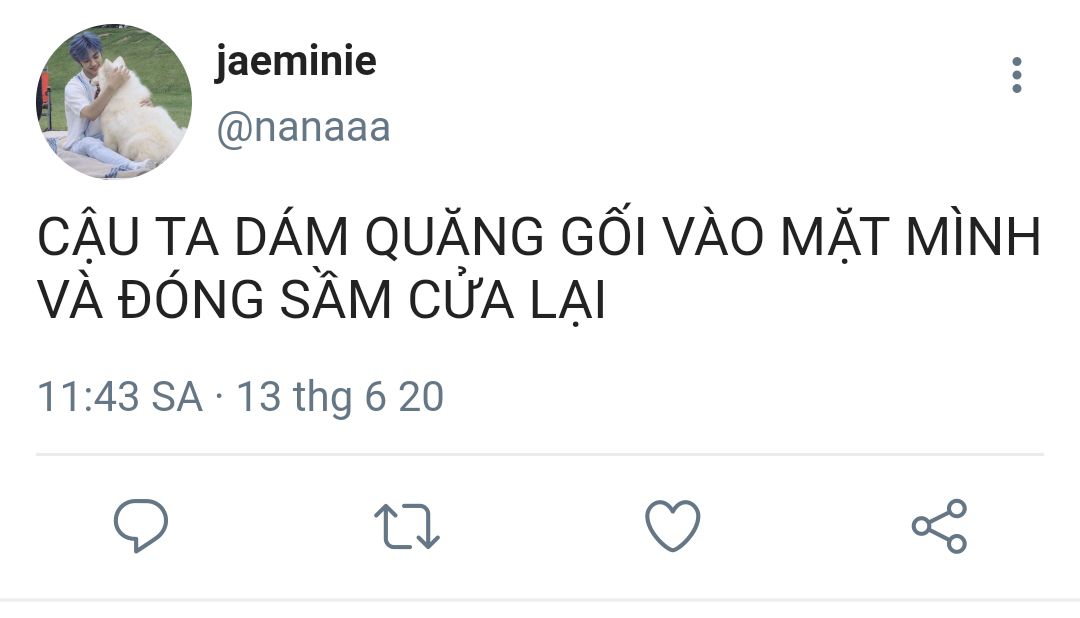Click the tweet line VÀ ĐÓNG SẦM CỬA LẠI
Viewport: 1080px width, 618px height.
322,298
